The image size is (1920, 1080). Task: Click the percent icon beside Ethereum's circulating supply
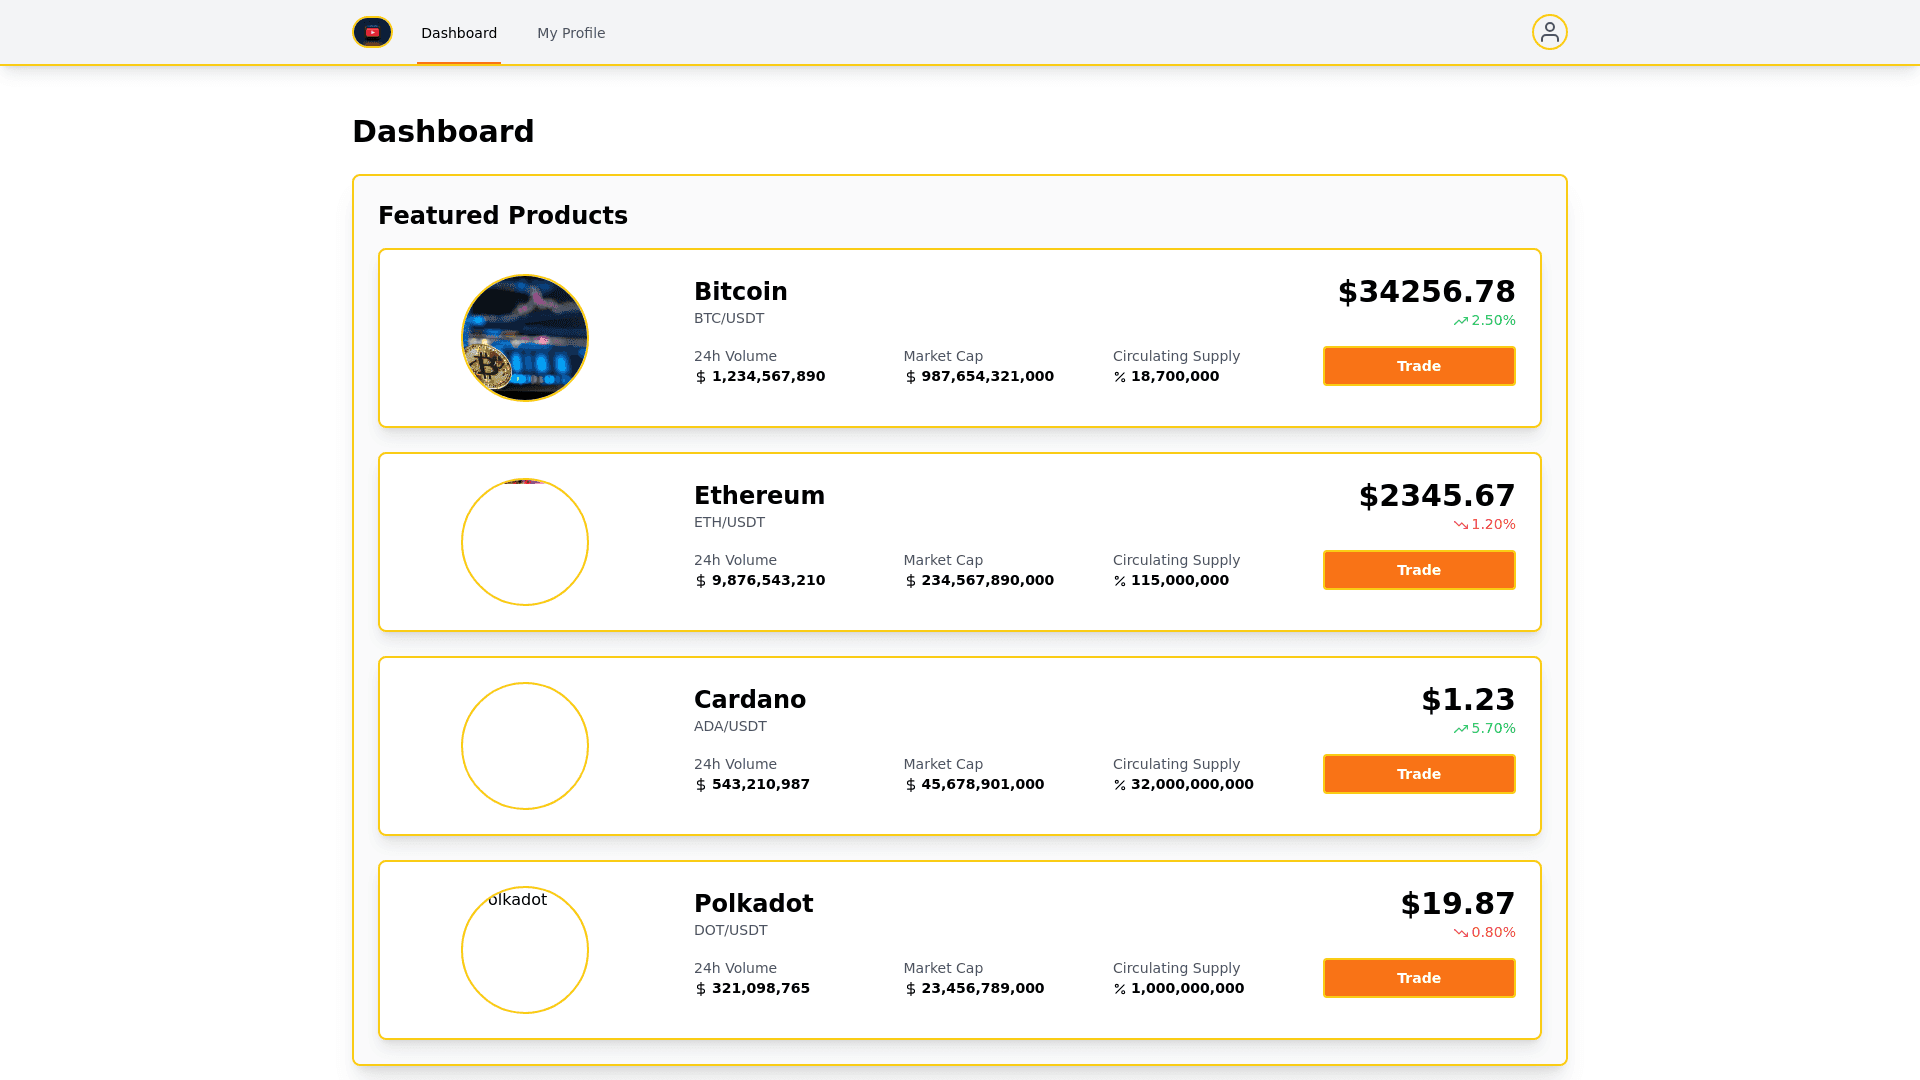coord(1120,581)
